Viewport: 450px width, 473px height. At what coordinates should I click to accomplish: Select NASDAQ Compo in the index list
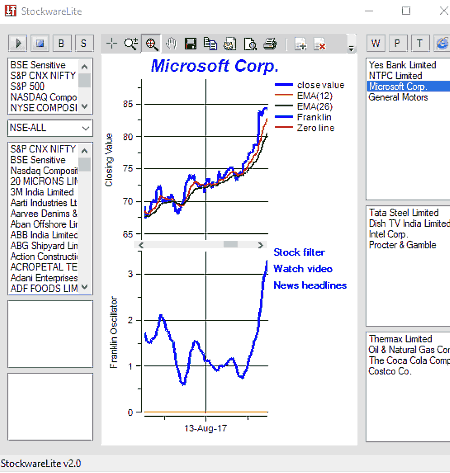pyautogui.click(x=44, y=97)
